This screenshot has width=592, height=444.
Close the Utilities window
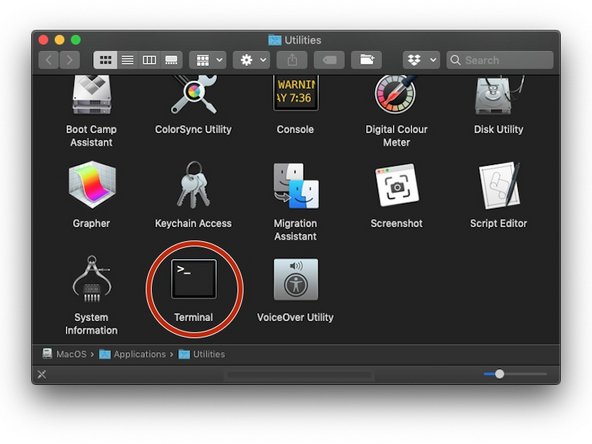[44, 40]
